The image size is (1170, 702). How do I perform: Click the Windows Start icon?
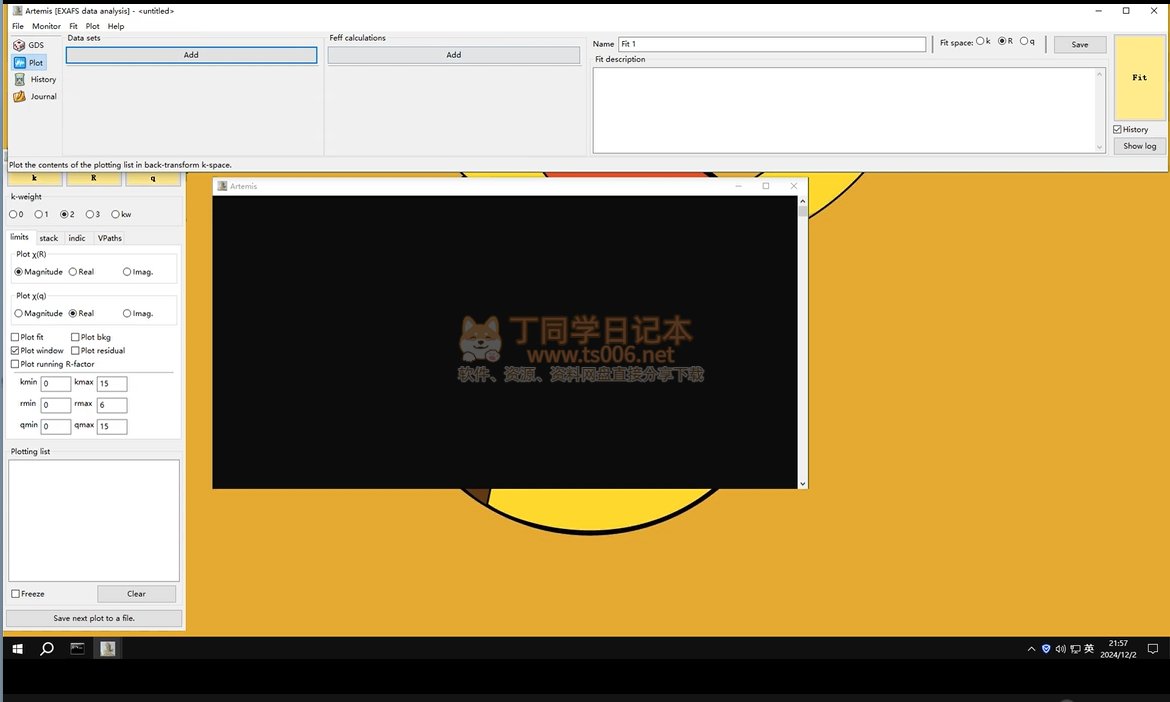(x=17, y=649)
